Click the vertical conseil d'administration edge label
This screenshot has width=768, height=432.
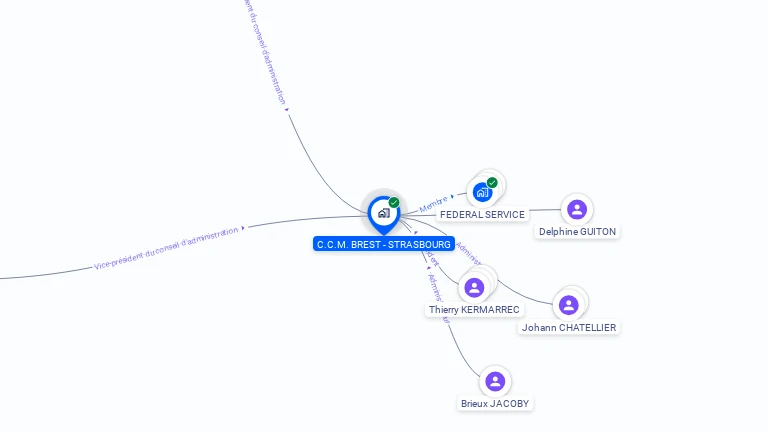tap(264, 52)
